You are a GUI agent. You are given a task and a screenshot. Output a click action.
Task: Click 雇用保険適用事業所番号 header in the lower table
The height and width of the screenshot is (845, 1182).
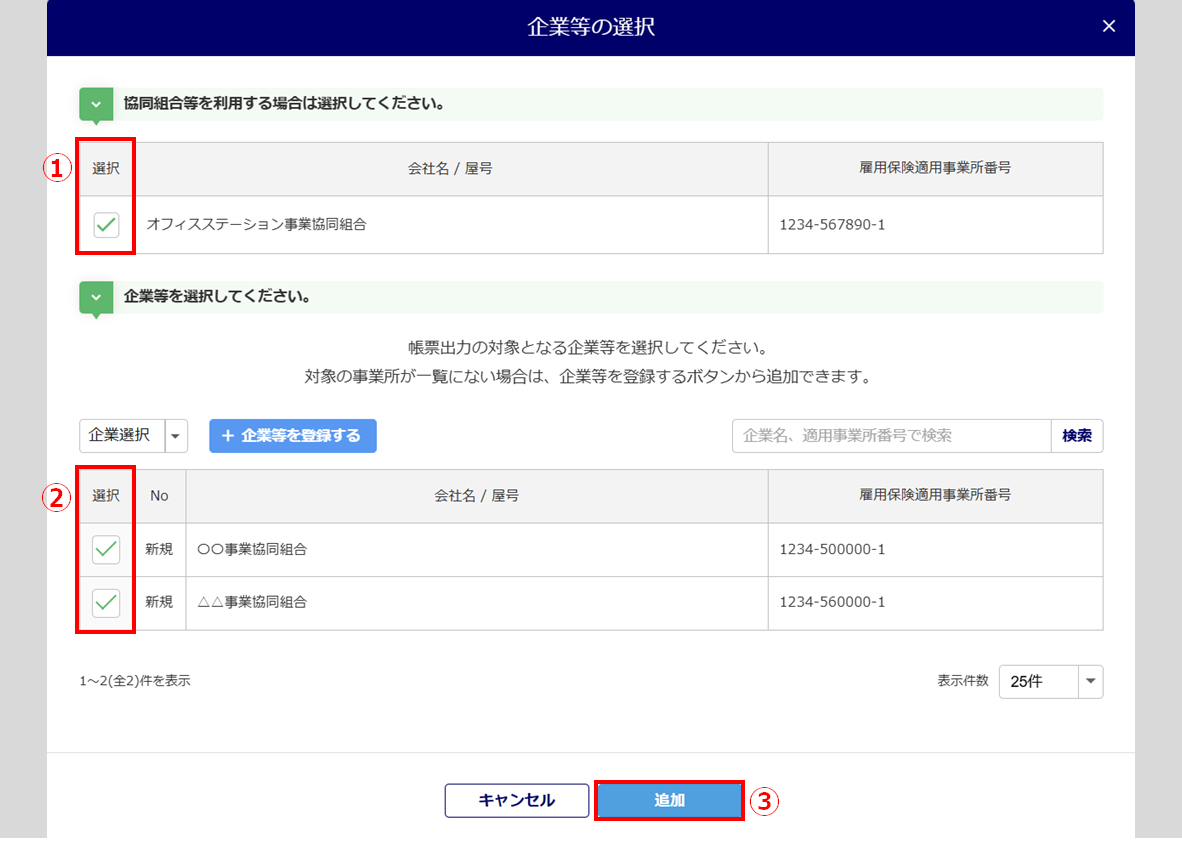point(934,496)
